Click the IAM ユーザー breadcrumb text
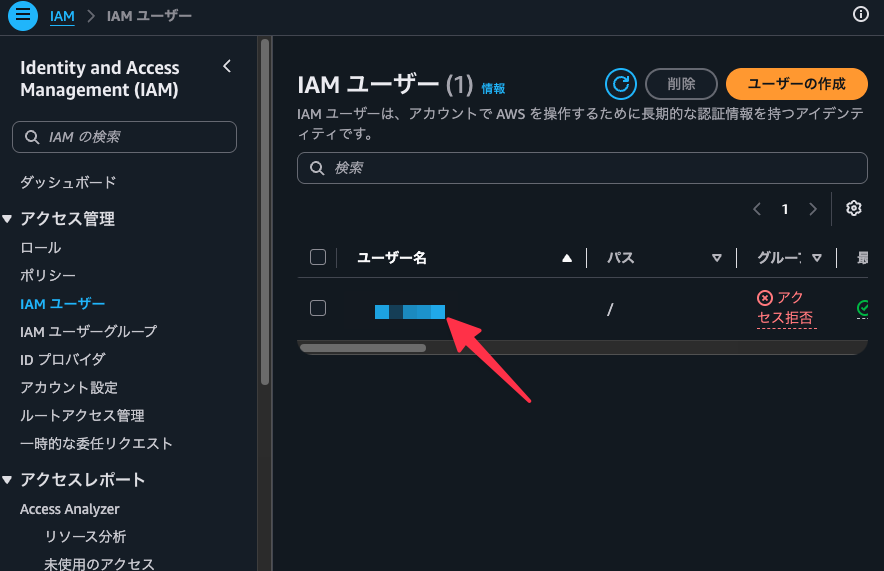Screen dimensions: 884x571 [x=149, y=16]
